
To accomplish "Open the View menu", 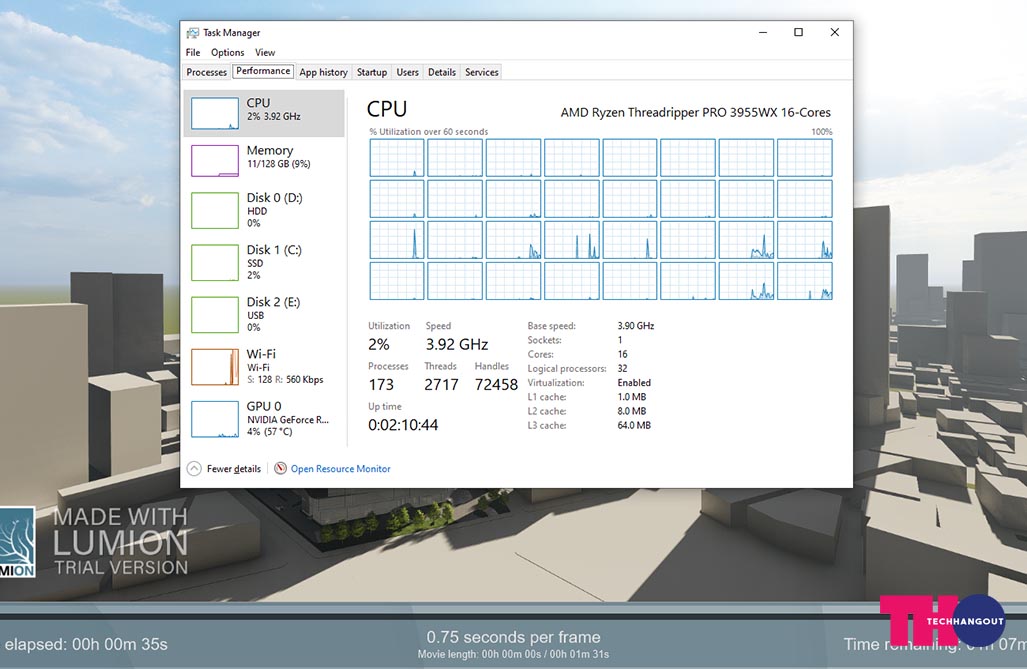I will coord(265,52).
